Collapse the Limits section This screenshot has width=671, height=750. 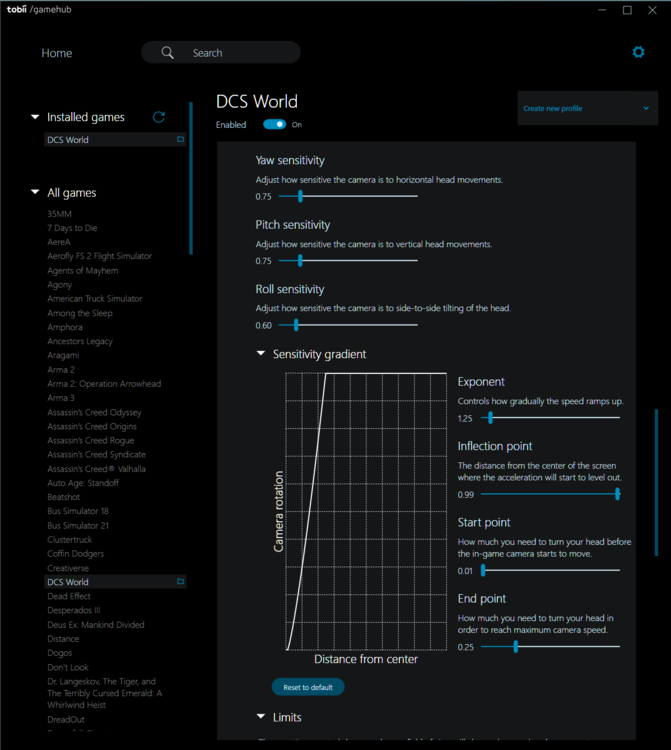(x=261, y=717)
